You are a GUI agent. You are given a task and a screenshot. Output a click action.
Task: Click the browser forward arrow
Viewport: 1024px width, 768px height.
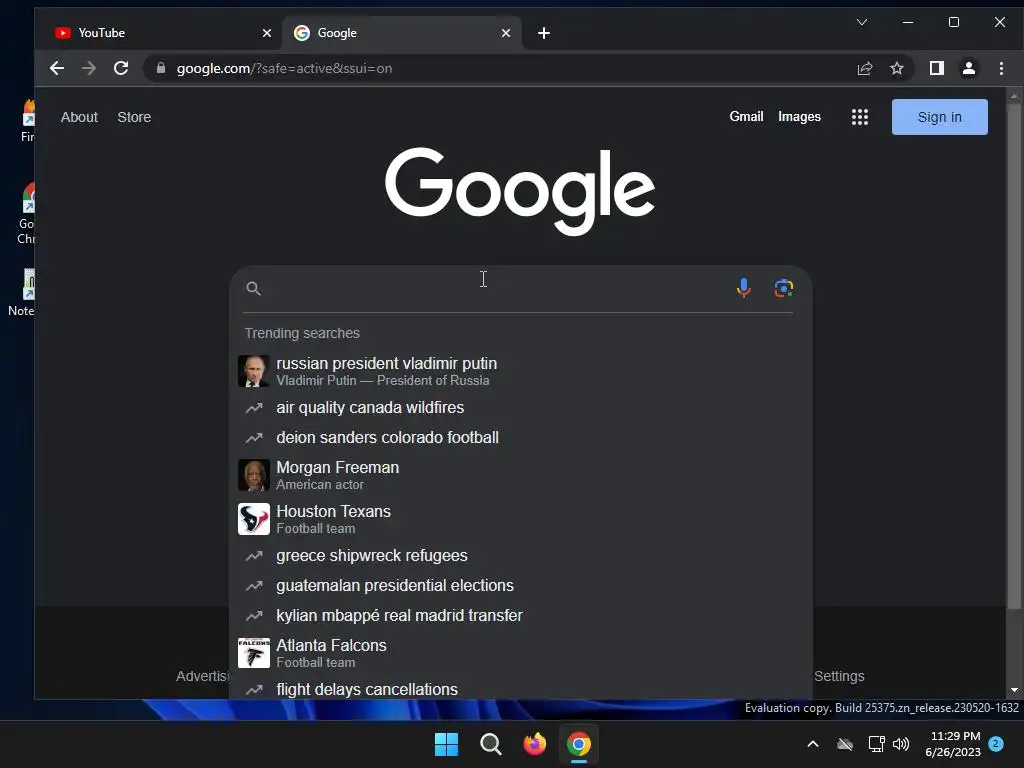pyautogui.click(x=89, y=68)
